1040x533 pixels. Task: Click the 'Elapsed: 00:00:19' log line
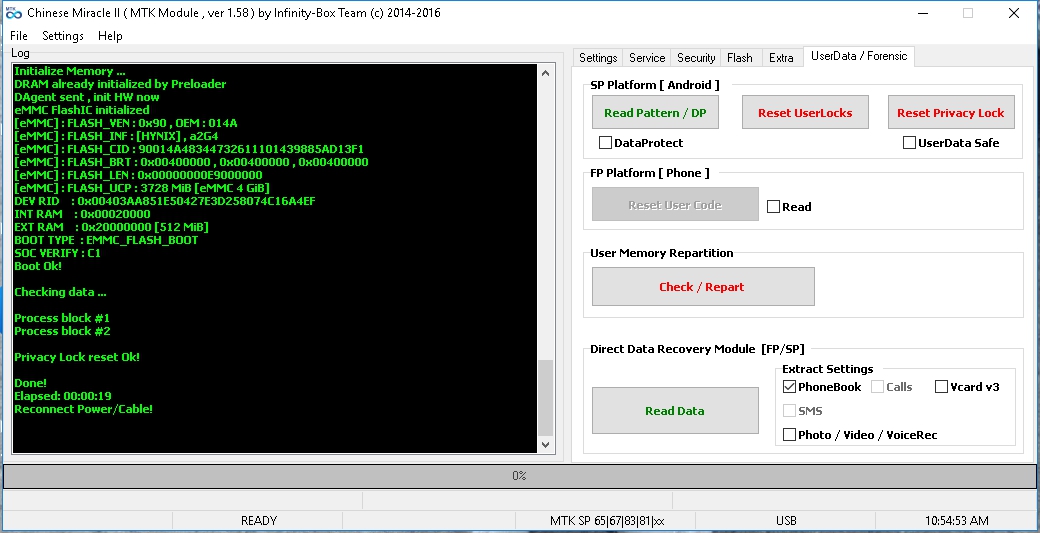(63, 396)
